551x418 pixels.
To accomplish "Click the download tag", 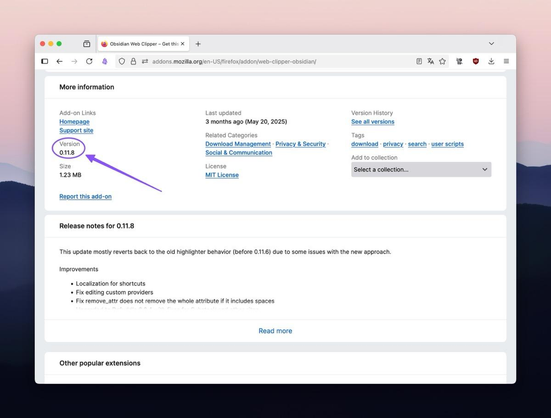I will point(364,144).
